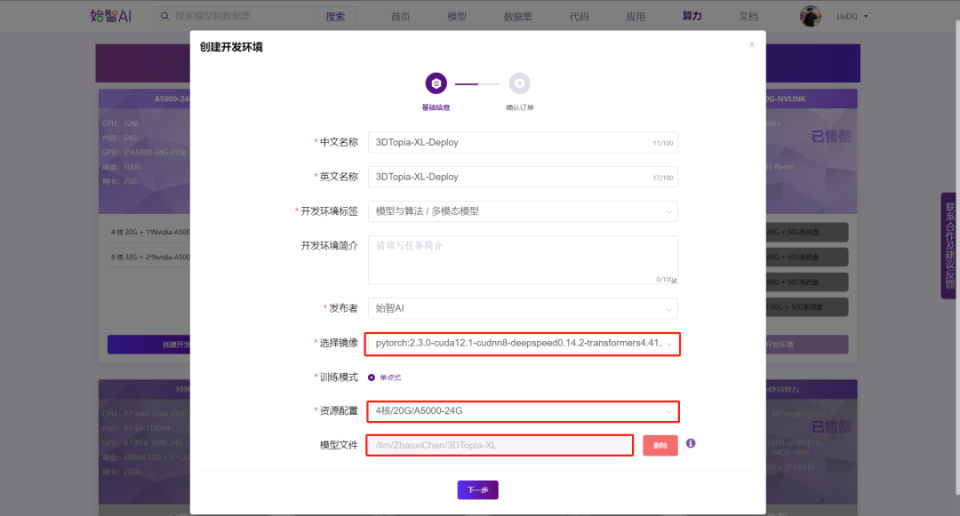This screenshot has height=516, width=960.
Task: Close the 创建开发环境 dialog
Action: [x=752, y=45]
